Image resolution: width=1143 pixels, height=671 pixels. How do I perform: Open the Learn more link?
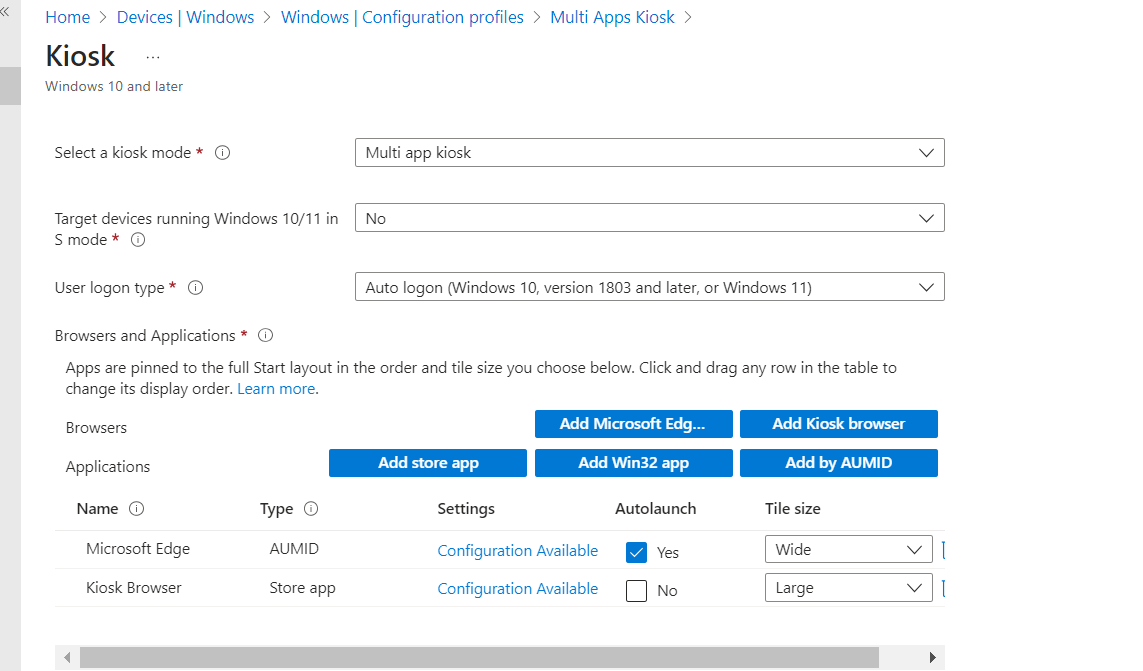[x=276, y=389]
